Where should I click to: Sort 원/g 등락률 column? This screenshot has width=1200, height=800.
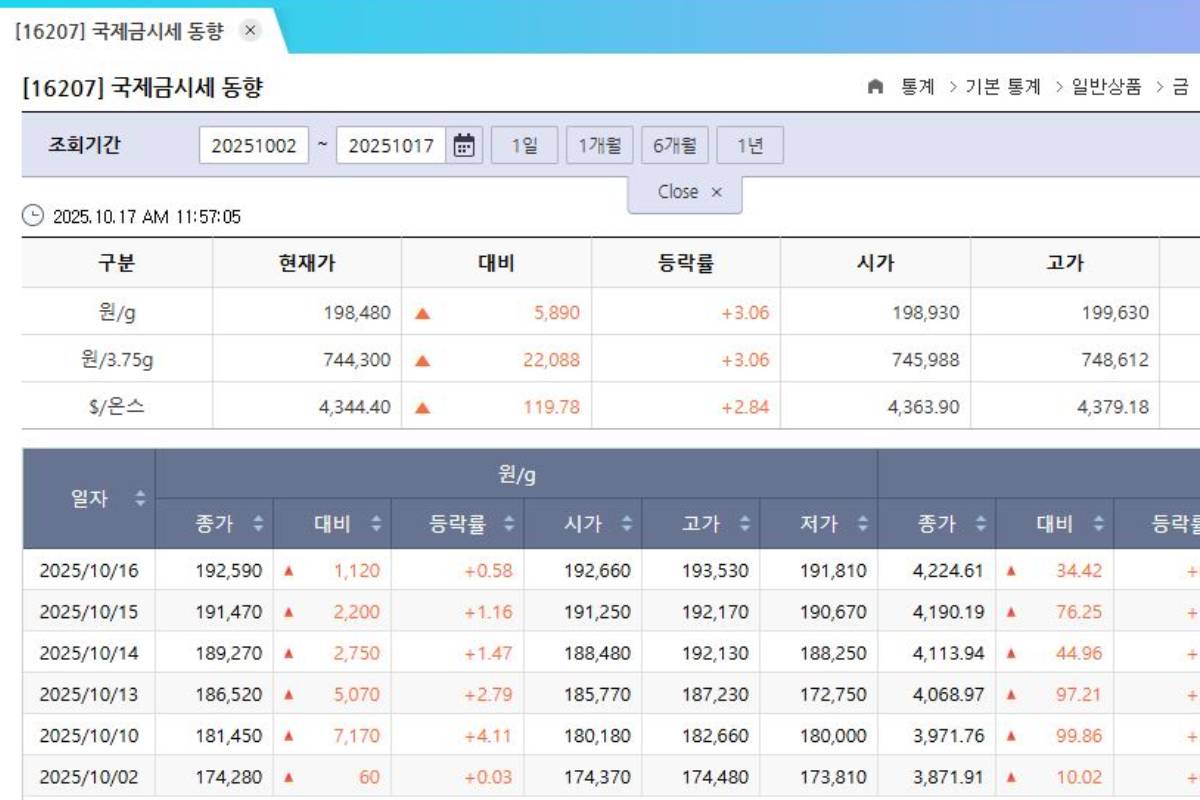pyautogui.click(x=508, y=523)
